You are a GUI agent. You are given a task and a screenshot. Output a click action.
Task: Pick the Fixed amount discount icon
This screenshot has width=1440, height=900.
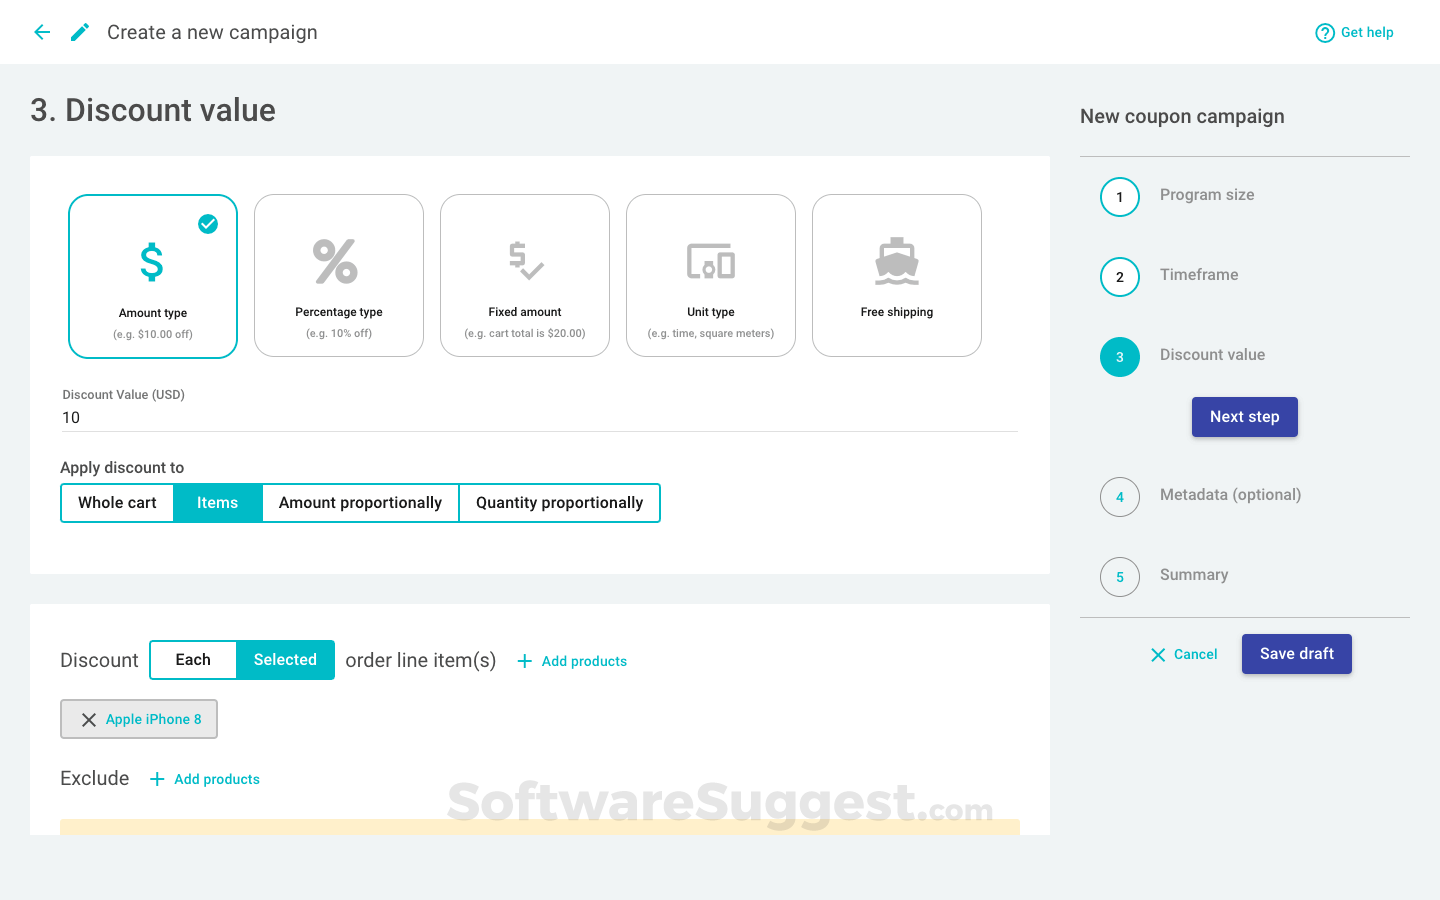[x=524, y=261]
